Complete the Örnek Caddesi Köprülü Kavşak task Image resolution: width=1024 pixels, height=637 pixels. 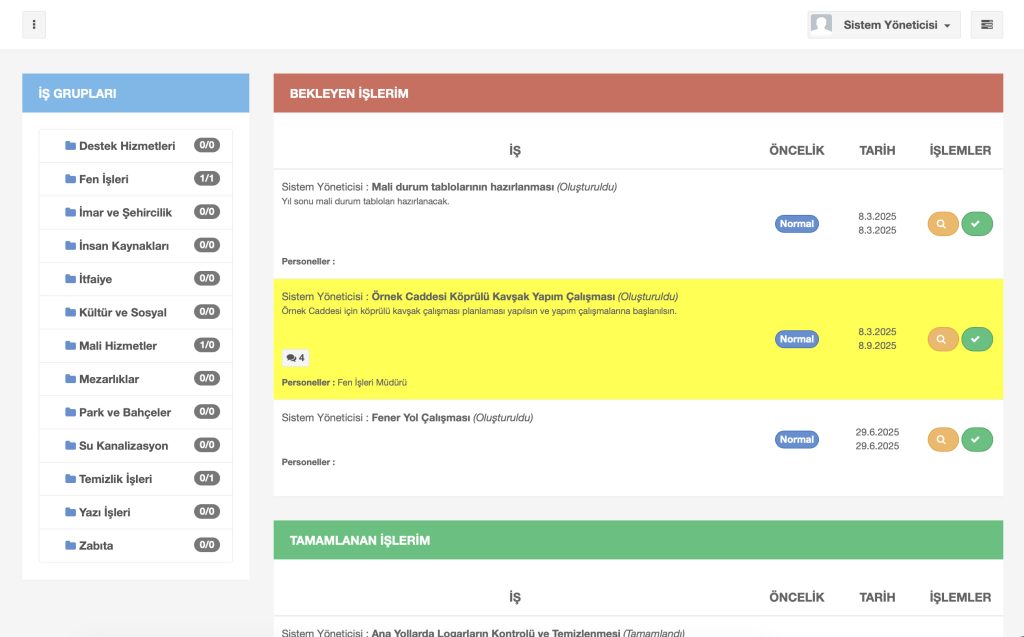tap(977, 339)
